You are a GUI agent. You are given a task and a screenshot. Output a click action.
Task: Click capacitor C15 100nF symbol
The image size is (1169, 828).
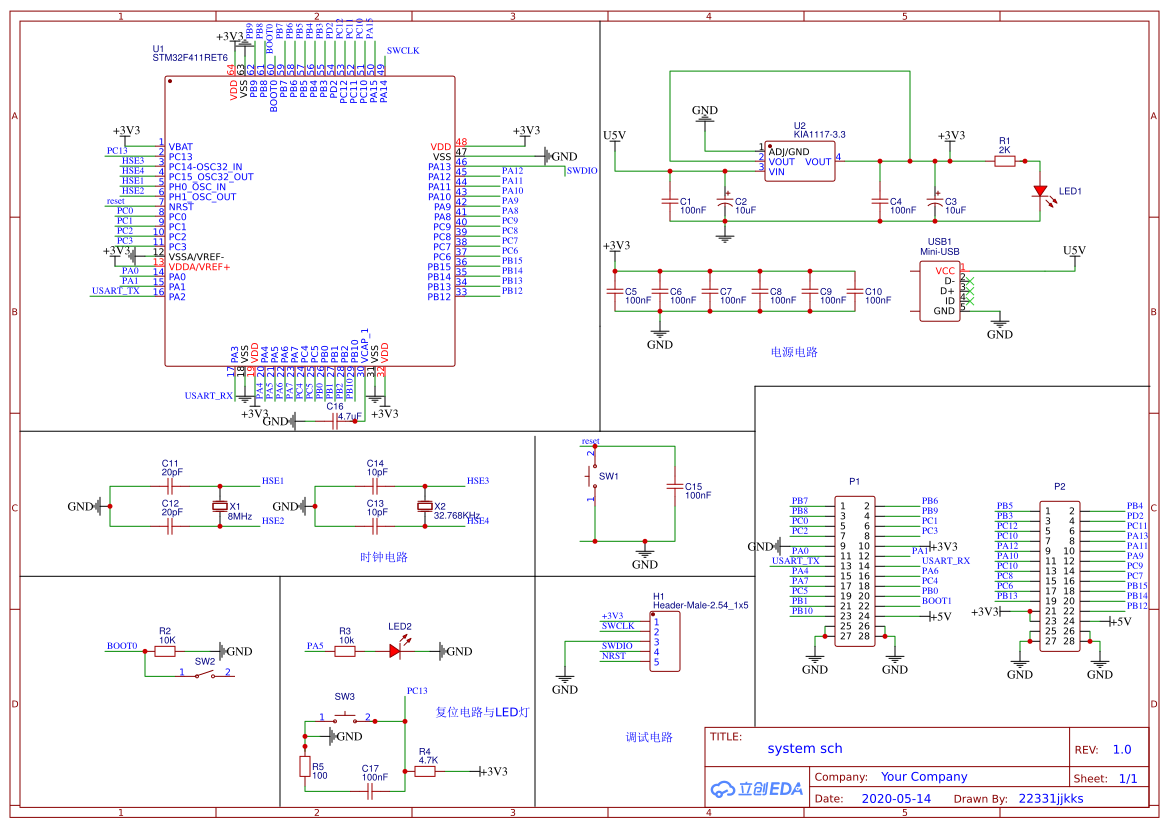675,487
